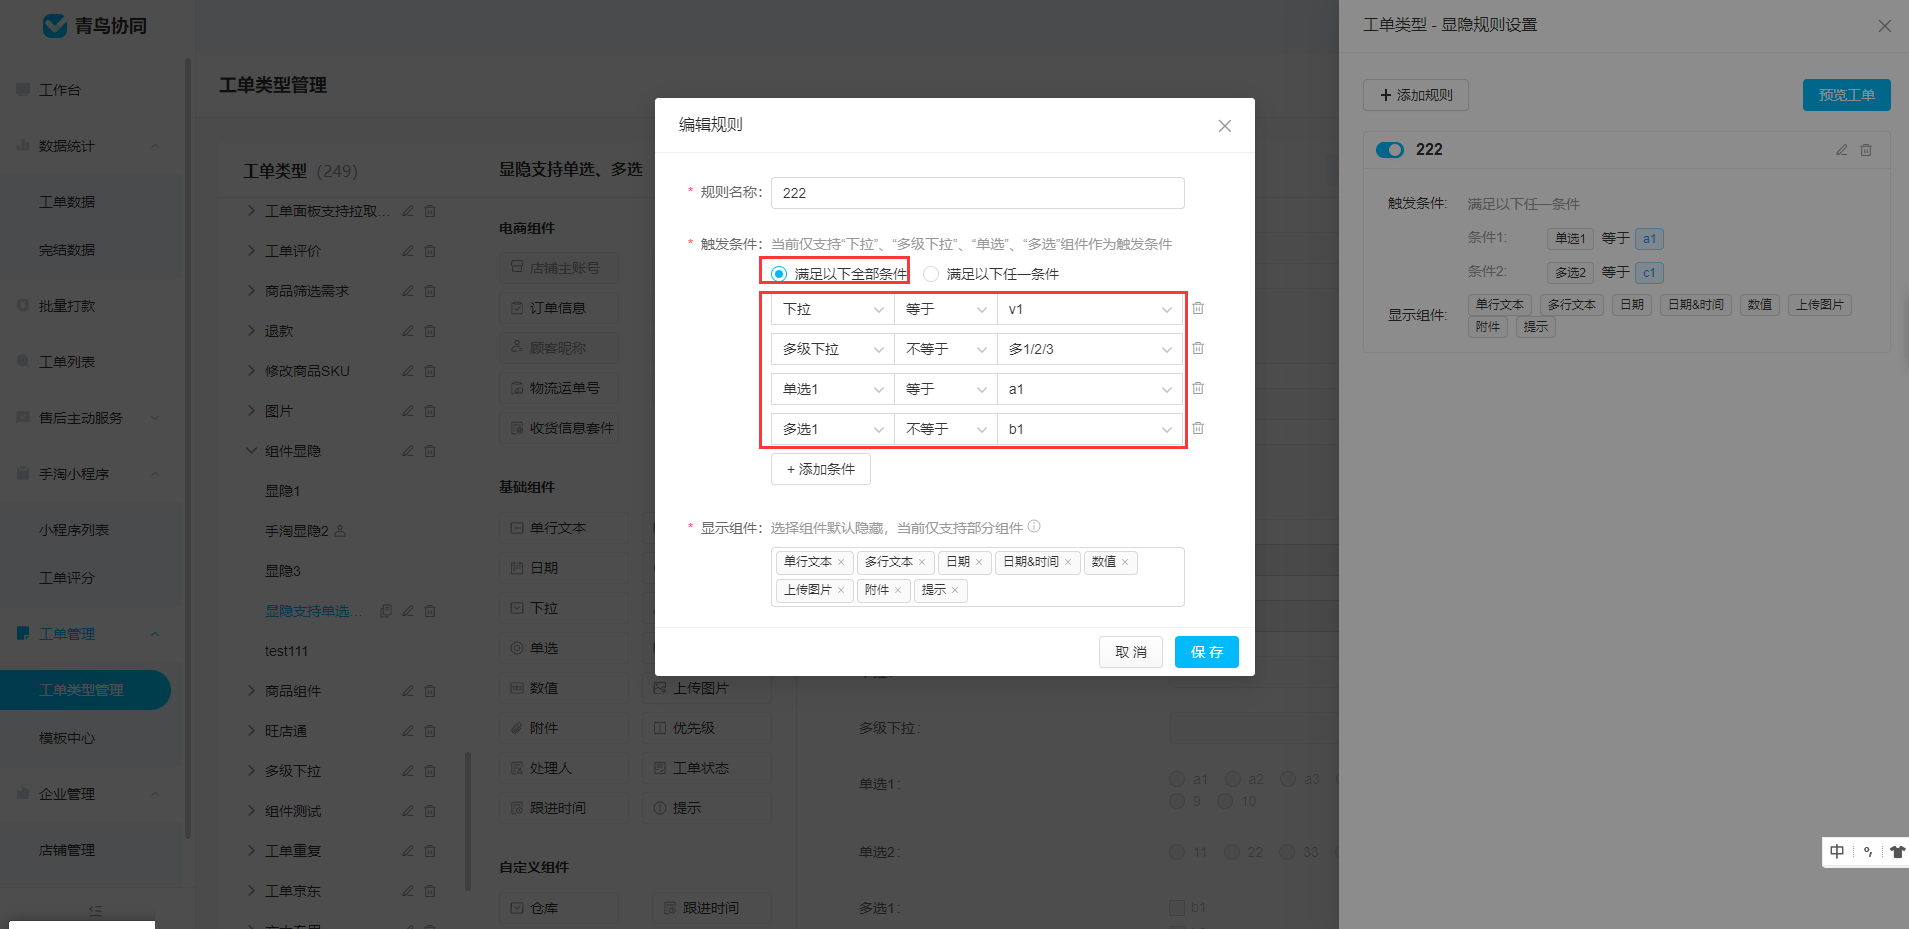This screenshot has height=929, width=1909.
Task: Click 添加规则 button in side panel
Action: pyautogui.click(x=1416, y=95)
